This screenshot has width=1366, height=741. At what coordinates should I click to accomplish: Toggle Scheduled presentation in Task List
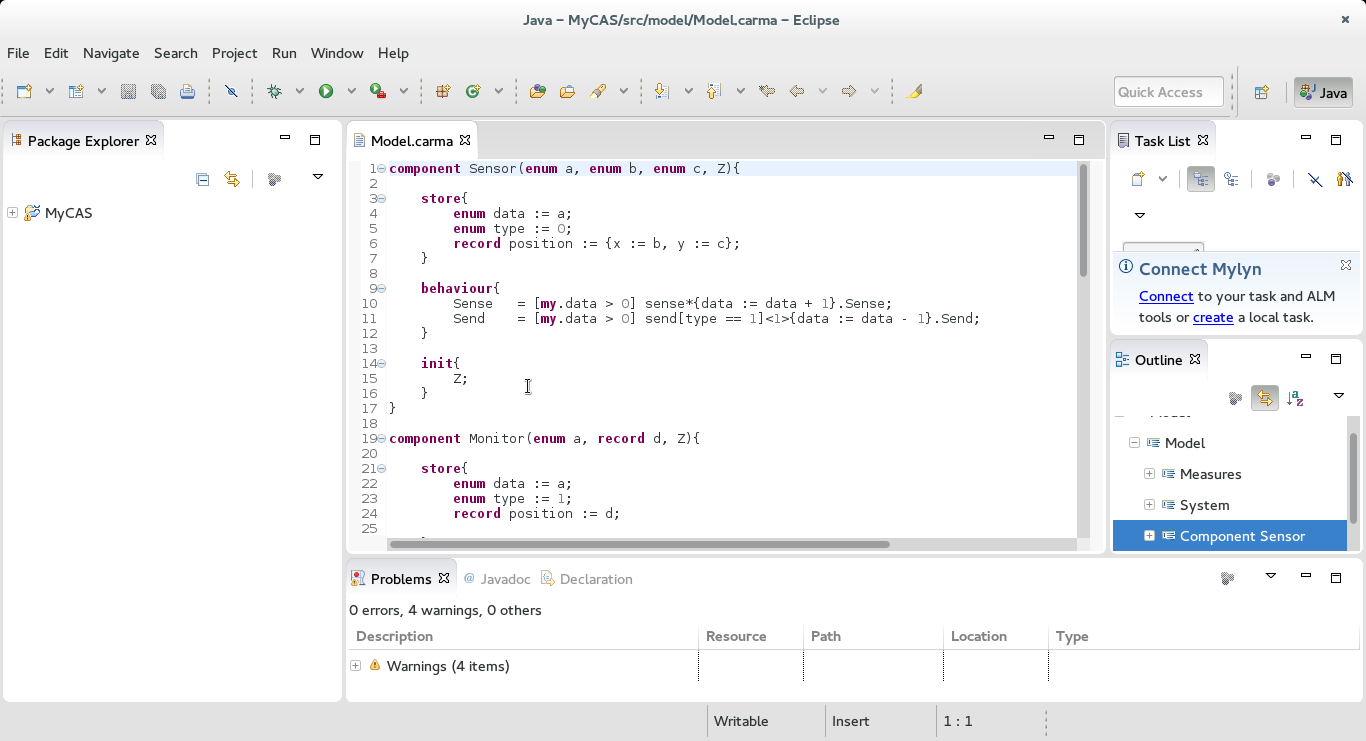coord(1231,179)
